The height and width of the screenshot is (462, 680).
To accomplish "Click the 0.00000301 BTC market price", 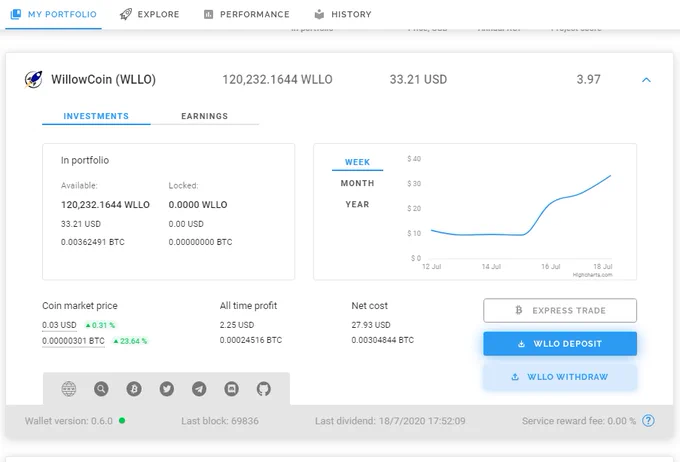I will tap(73, 341).
